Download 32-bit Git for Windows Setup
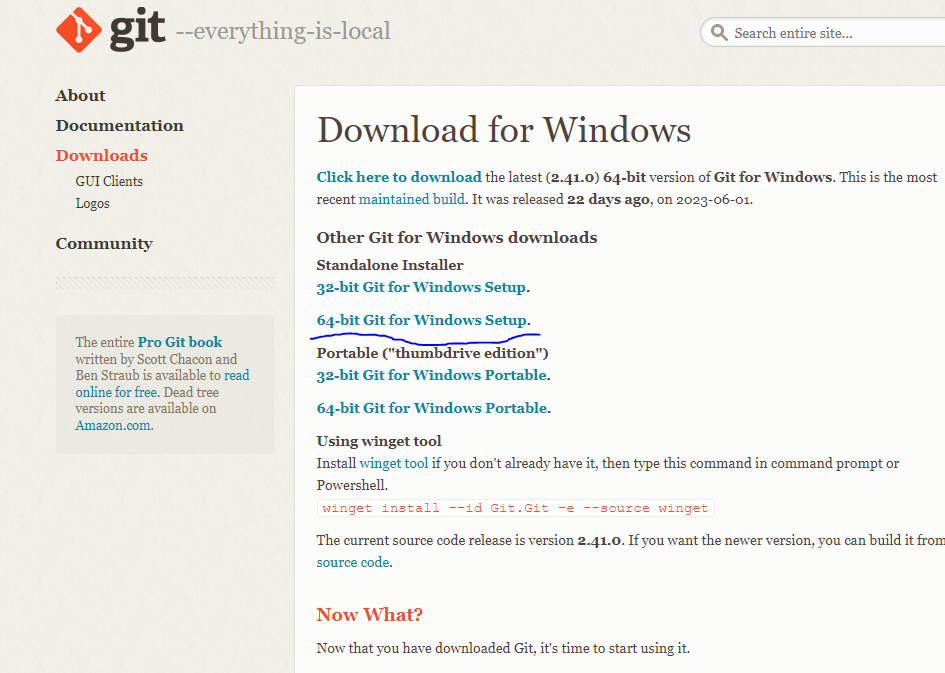The height and width of the screenshot is (673, 945). coord(421,287)
